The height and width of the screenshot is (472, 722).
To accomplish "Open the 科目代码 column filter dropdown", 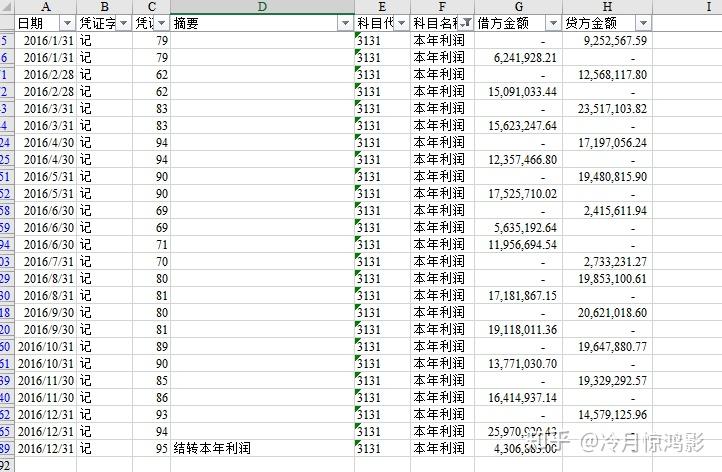I will tap(402, 23).
